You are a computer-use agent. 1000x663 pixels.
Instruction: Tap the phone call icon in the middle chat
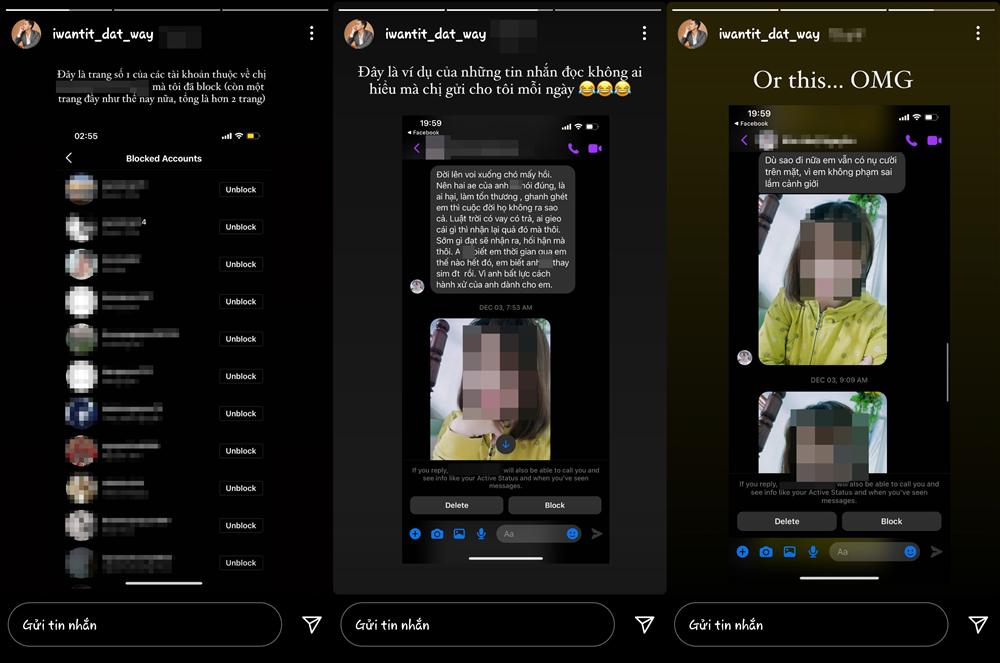click(x=573, y=149)
